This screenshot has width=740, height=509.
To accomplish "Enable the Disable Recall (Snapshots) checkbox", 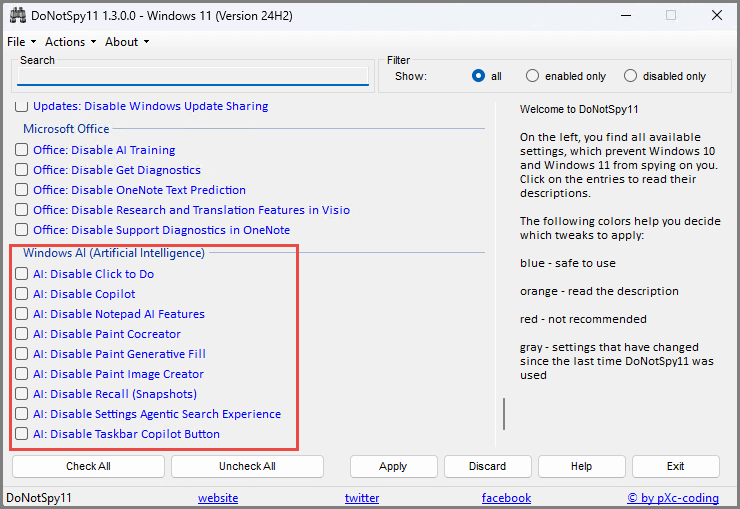I will pyautogui.click(x=22, y=394).
